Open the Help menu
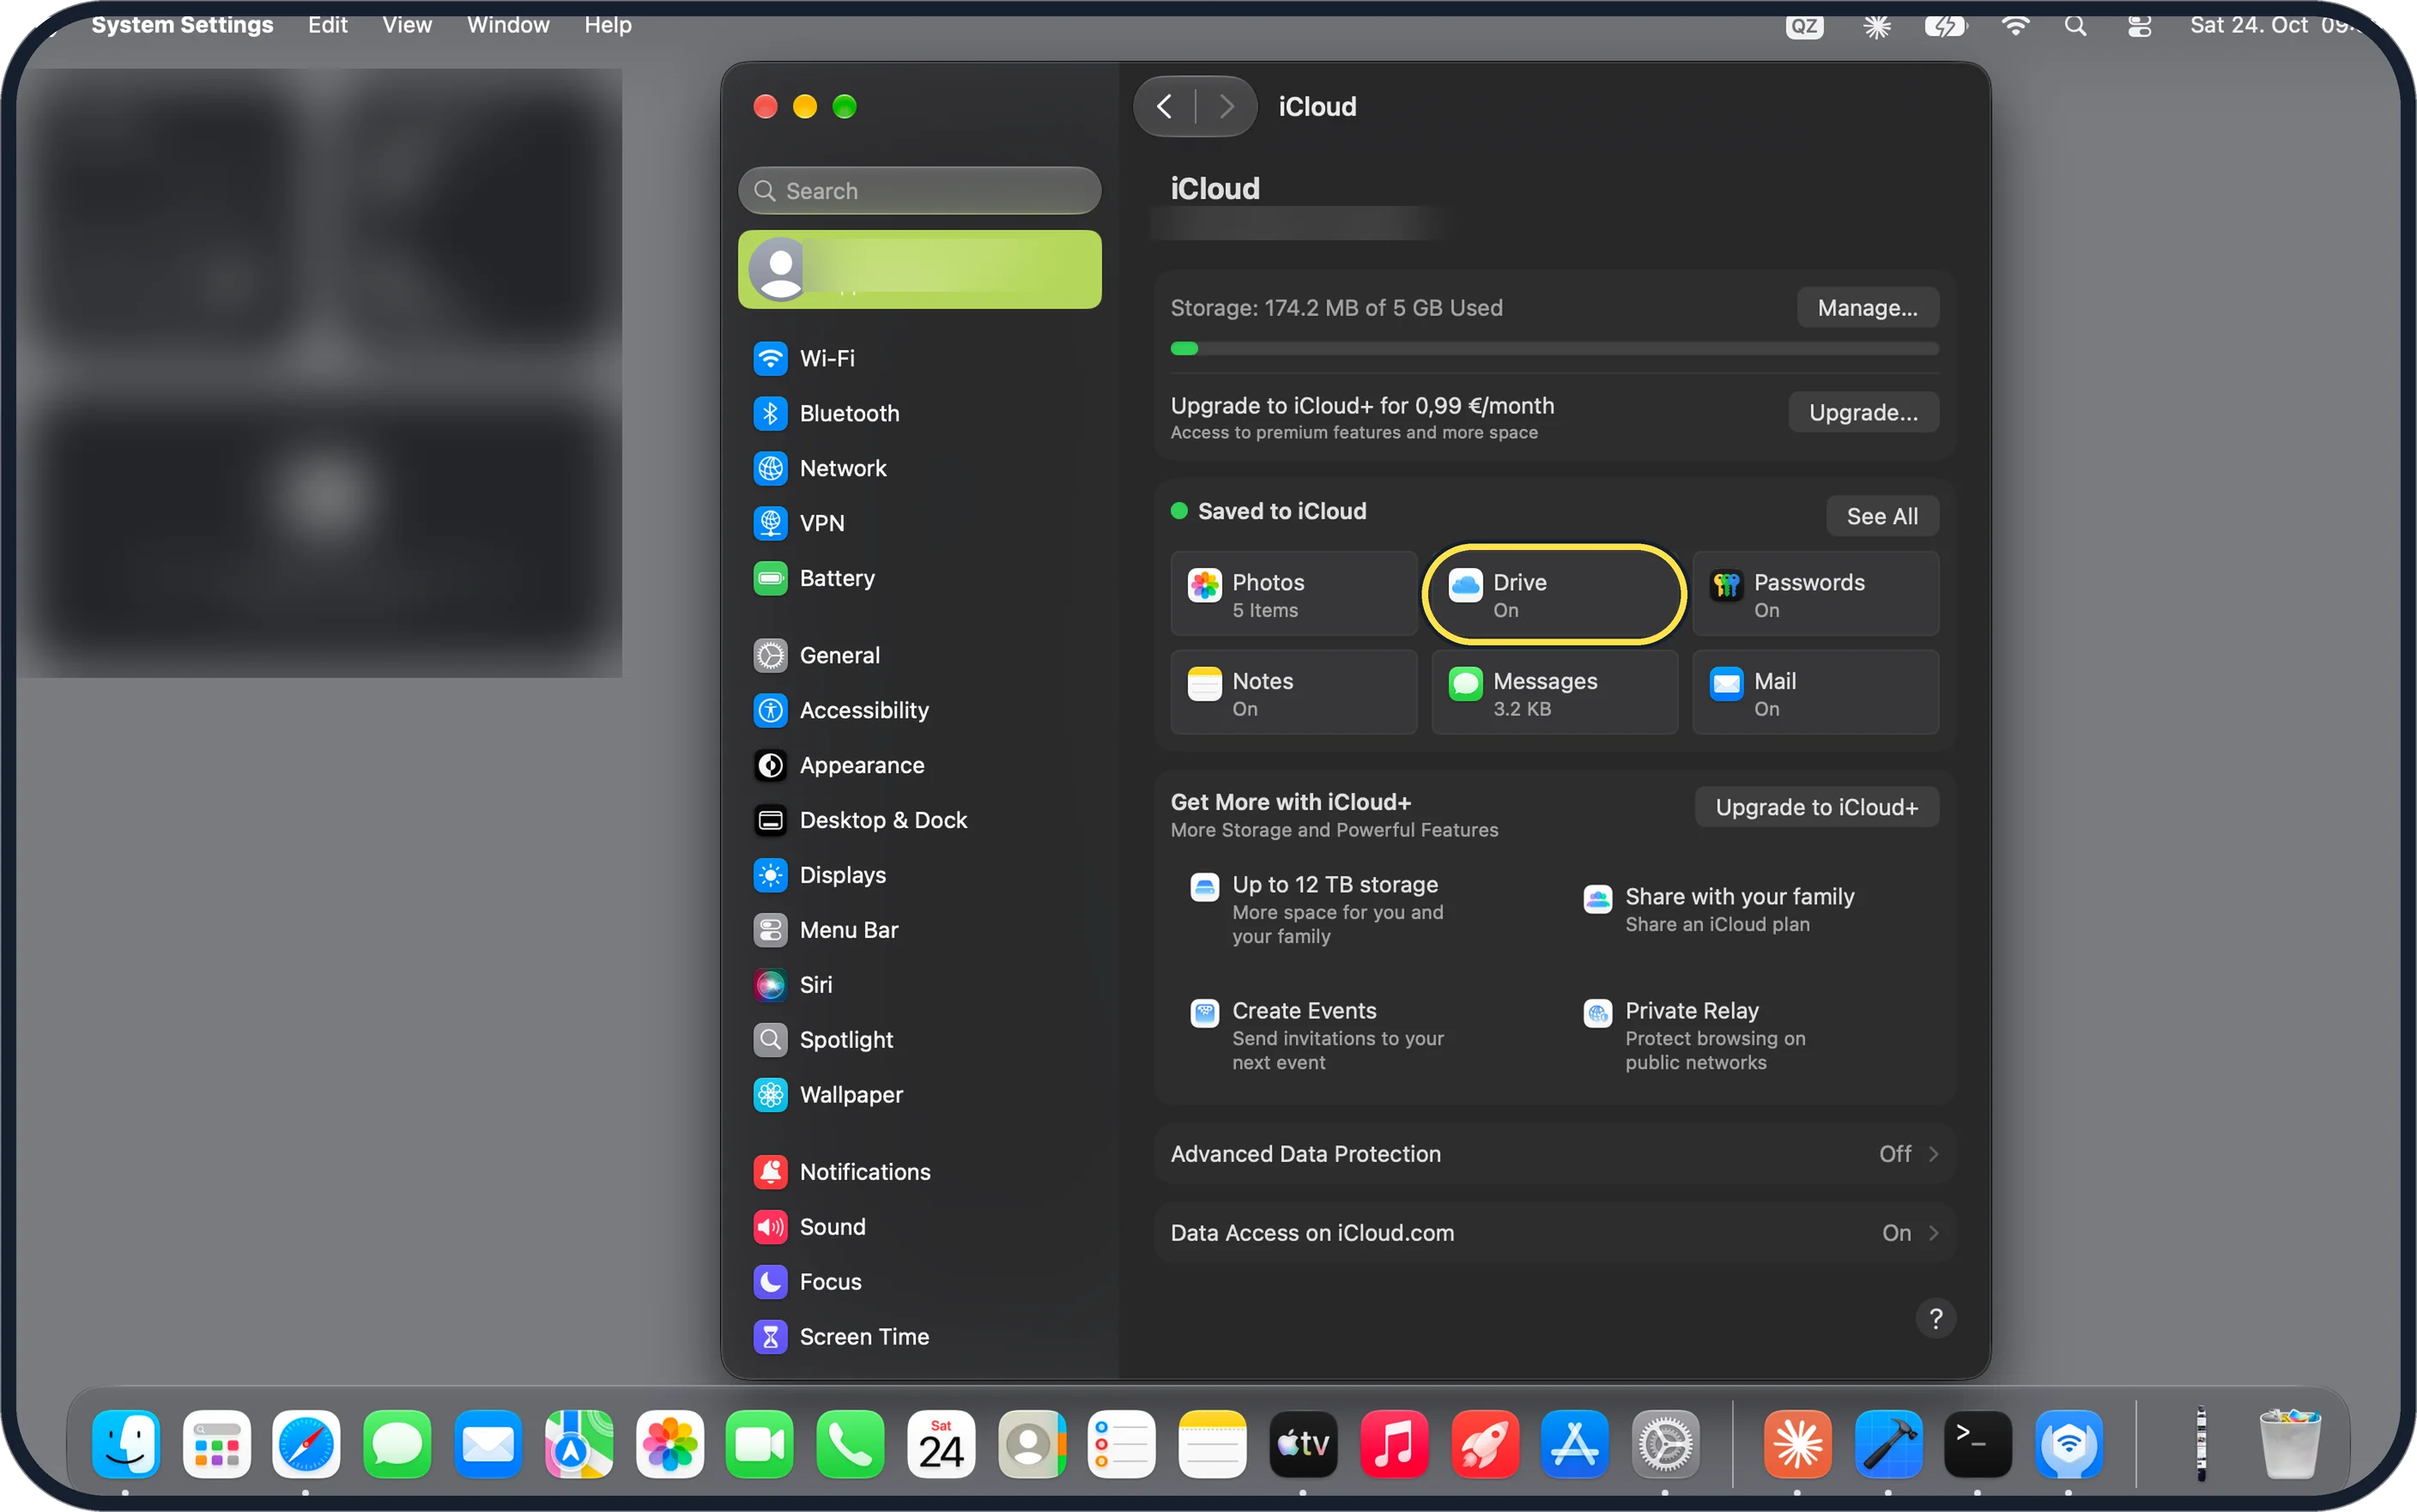 [608, 25]
